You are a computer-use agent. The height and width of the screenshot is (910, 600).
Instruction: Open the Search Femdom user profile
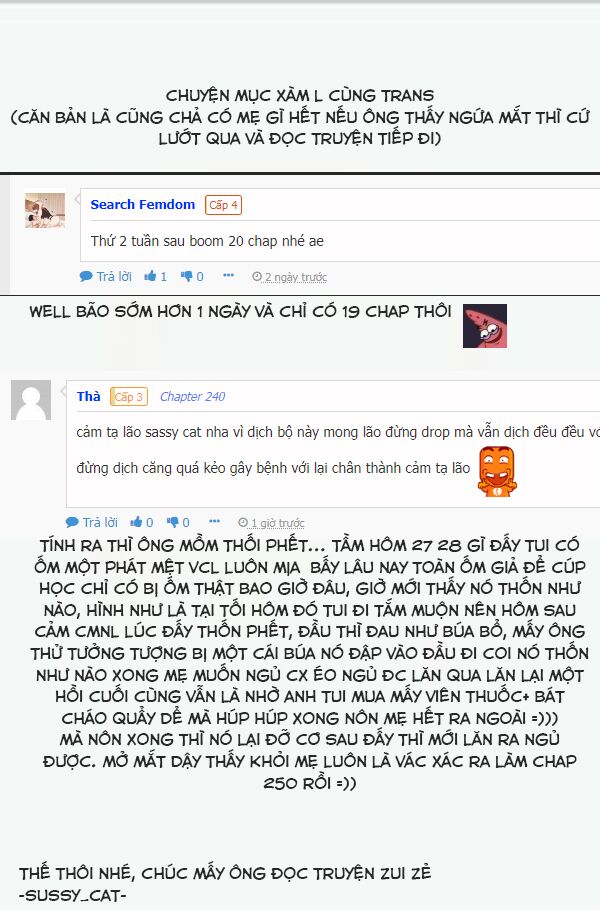(143, 204)
